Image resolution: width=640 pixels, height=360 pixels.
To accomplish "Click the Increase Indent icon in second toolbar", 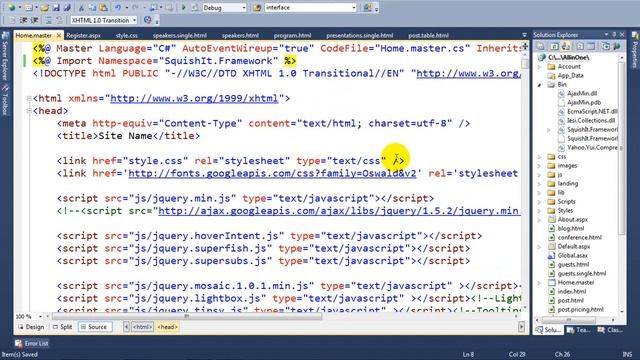I will pos(35,20).
